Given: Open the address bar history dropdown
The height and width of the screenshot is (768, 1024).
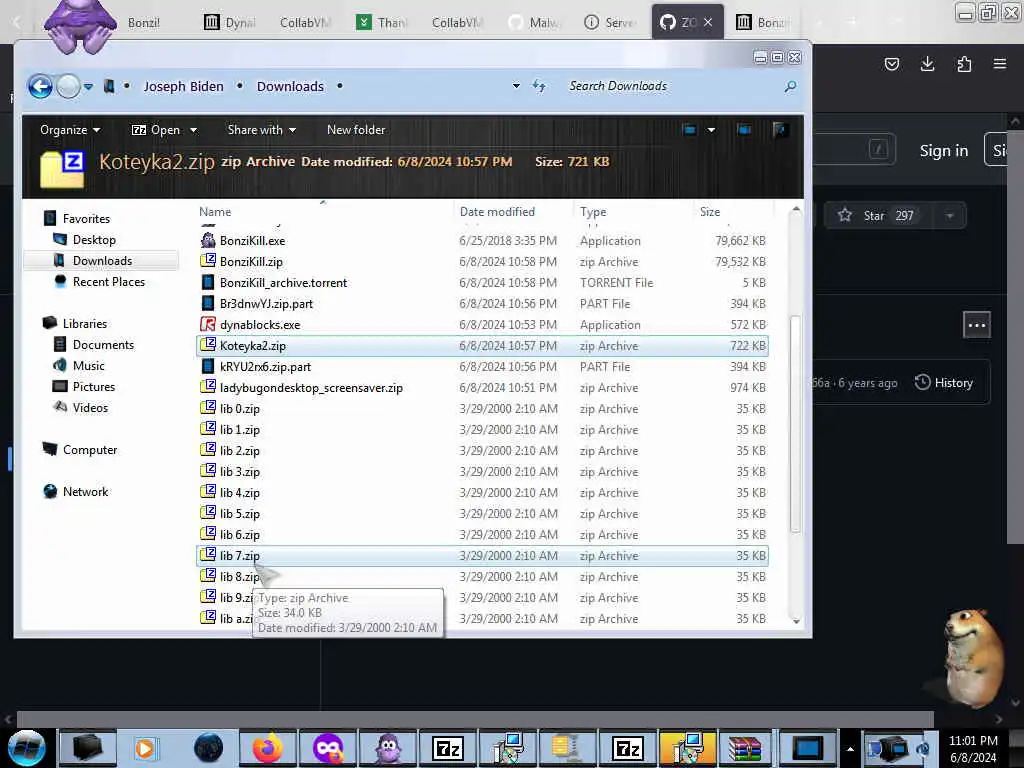Looking at the screenshot, I should click(x=516, y=86).
